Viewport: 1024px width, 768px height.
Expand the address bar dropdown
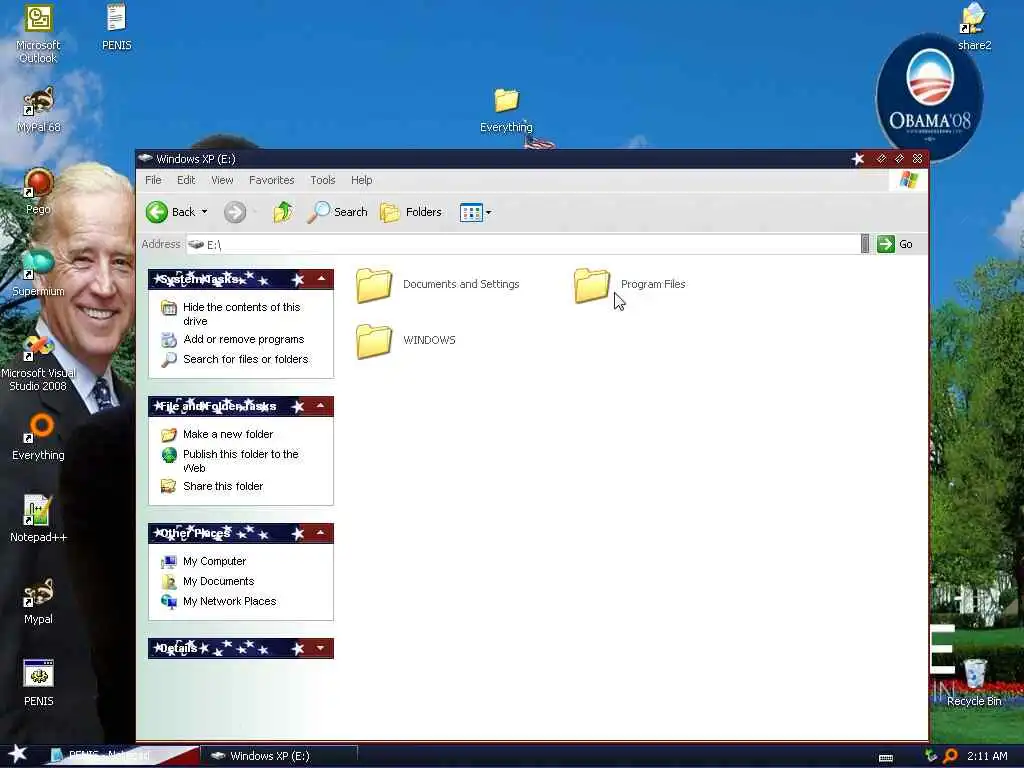click(865, 244)
